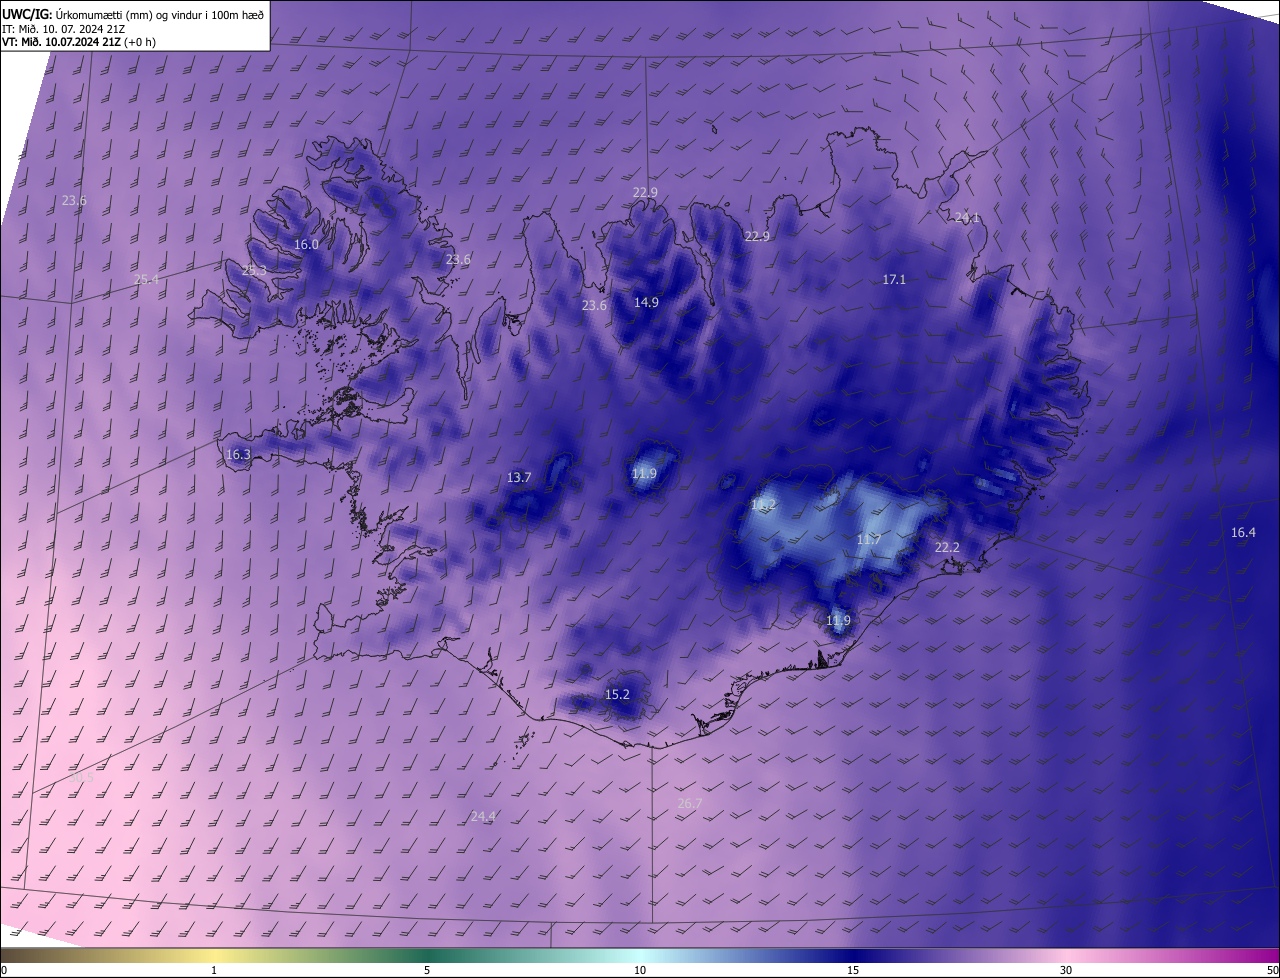The height and width of the screenshot is (978, 1280).
Task: Click the 24.4 value south of Iceland
Action: [483, 817]
